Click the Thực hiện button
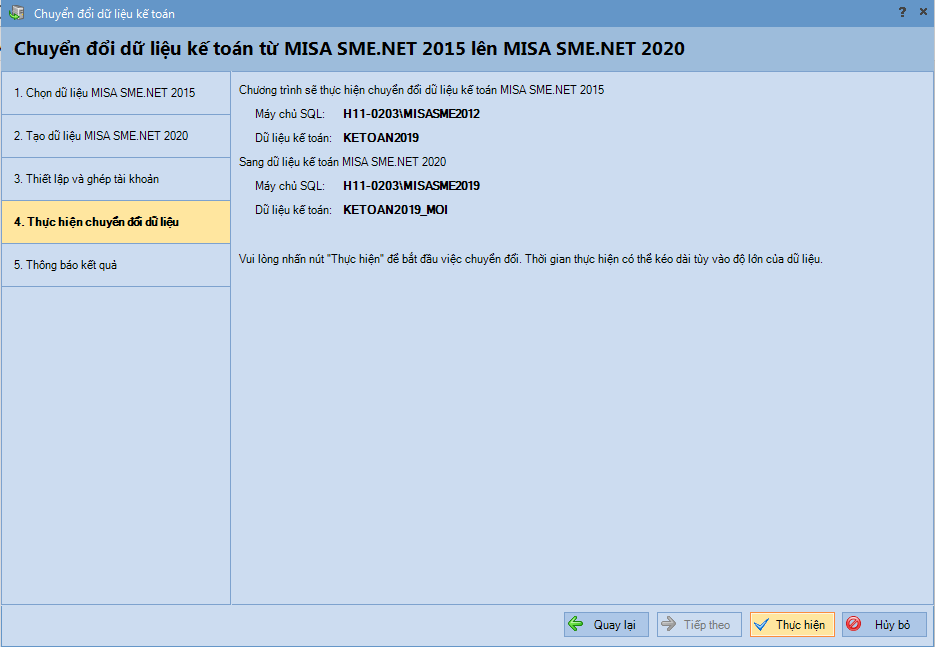935x647 pixels. [792, 624]
